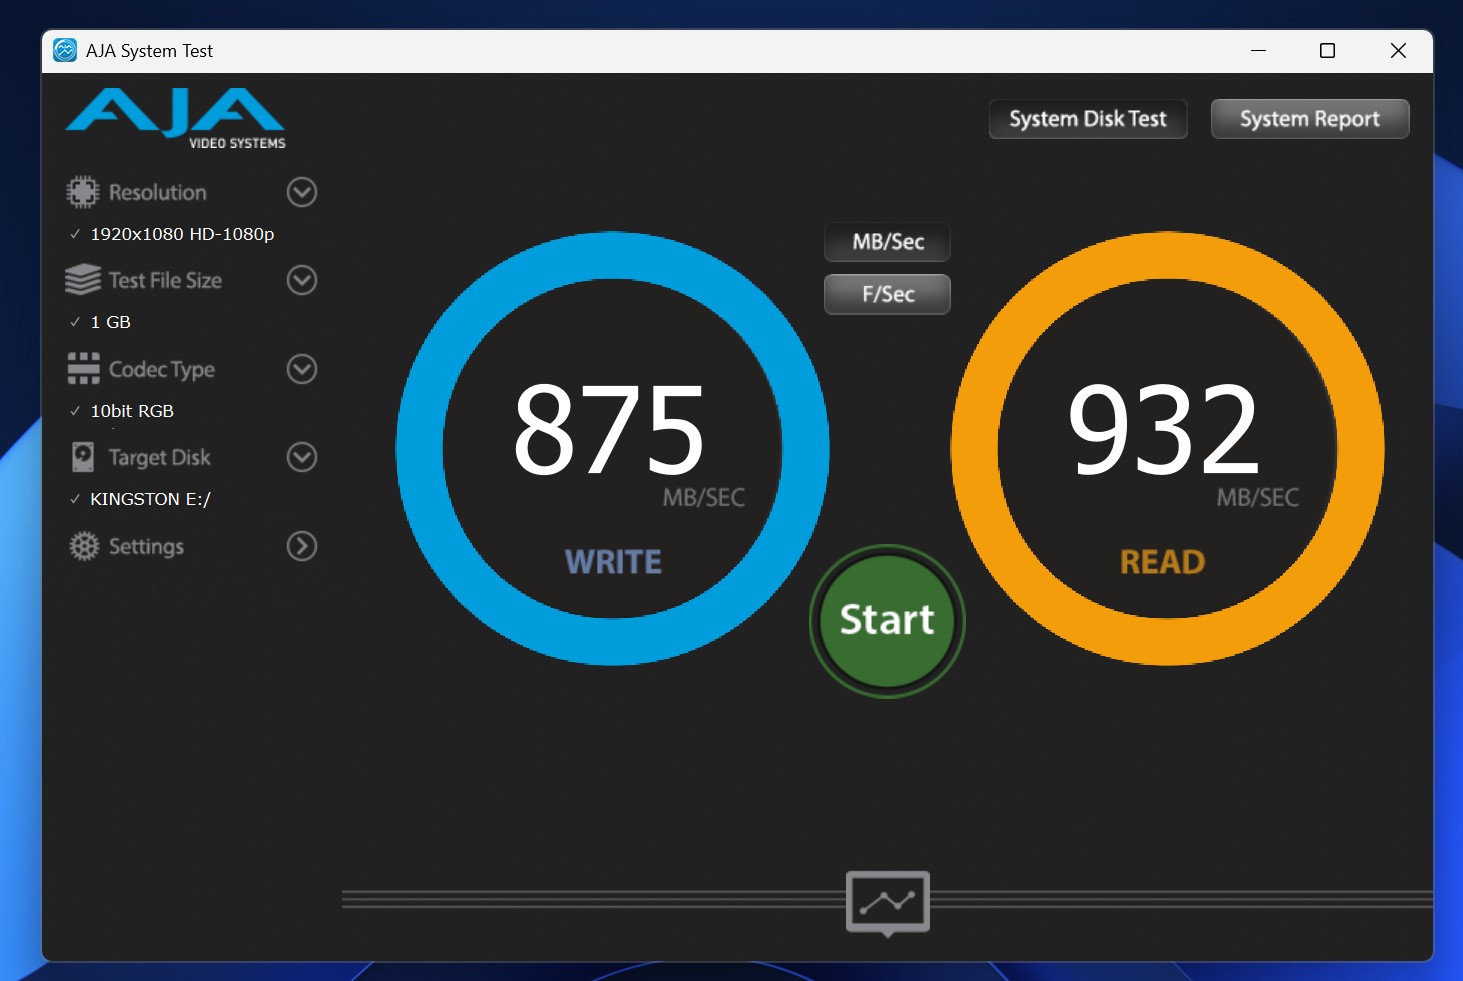Click the Test File Size stack icon
Viewport: 1463px width, 981px height.
point(83,280)
